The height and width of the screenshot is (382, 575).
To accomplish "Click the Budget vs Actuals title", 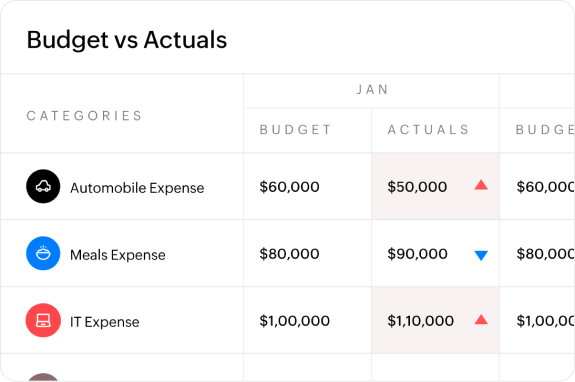I will (127, 40).
